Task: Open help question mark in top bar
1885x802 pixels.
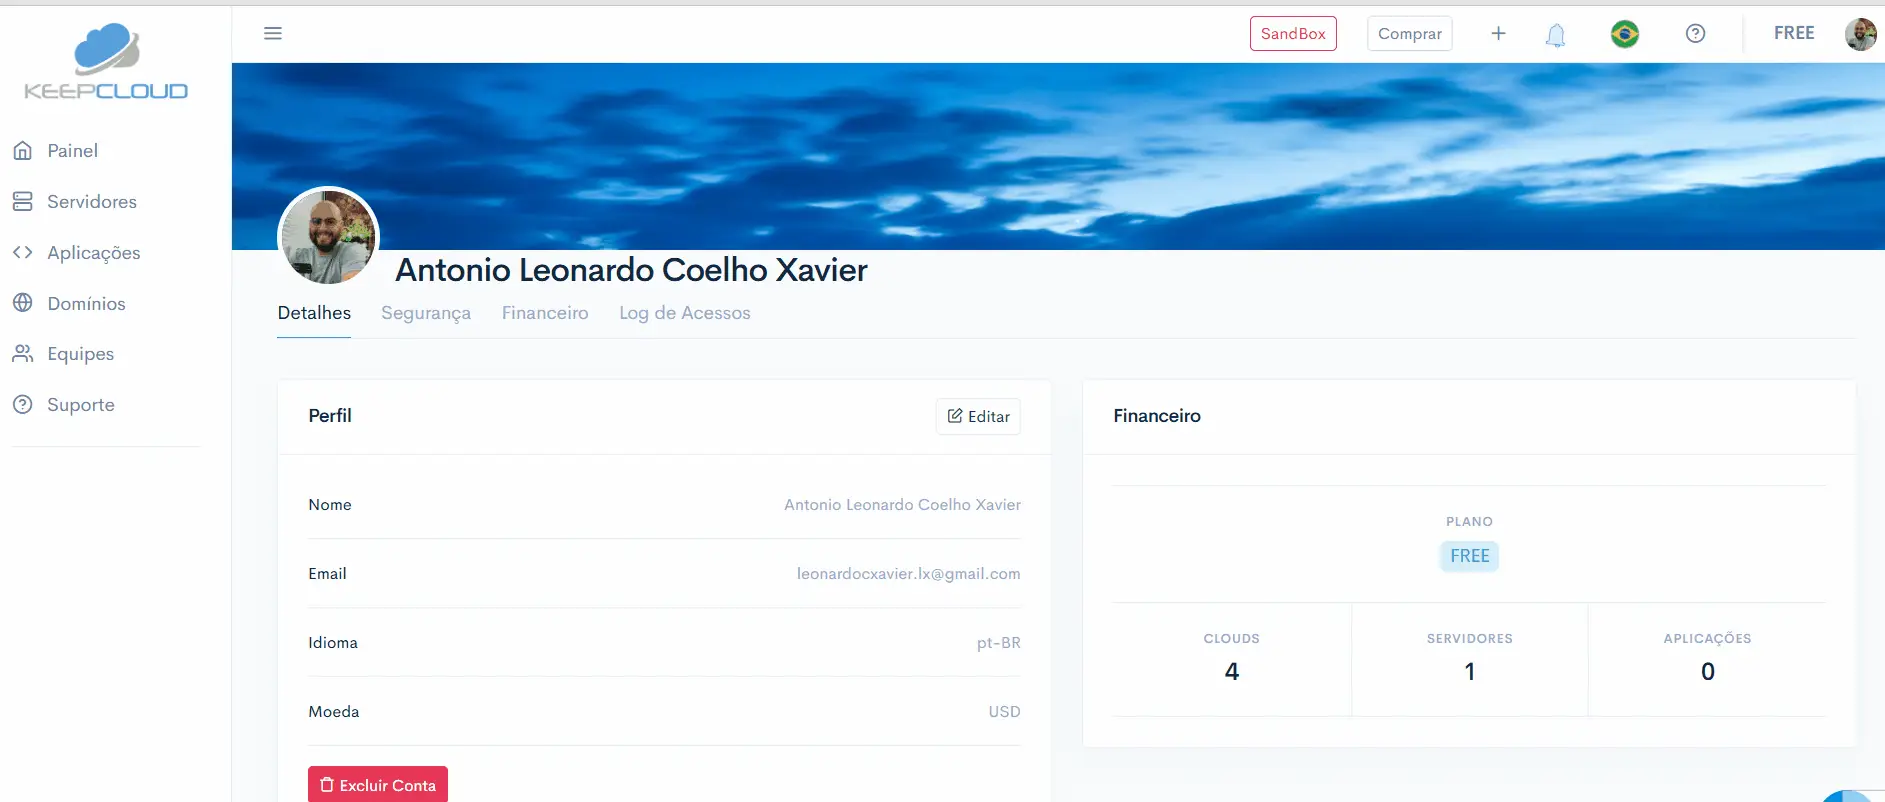Action: click(x=1695, y=33)
